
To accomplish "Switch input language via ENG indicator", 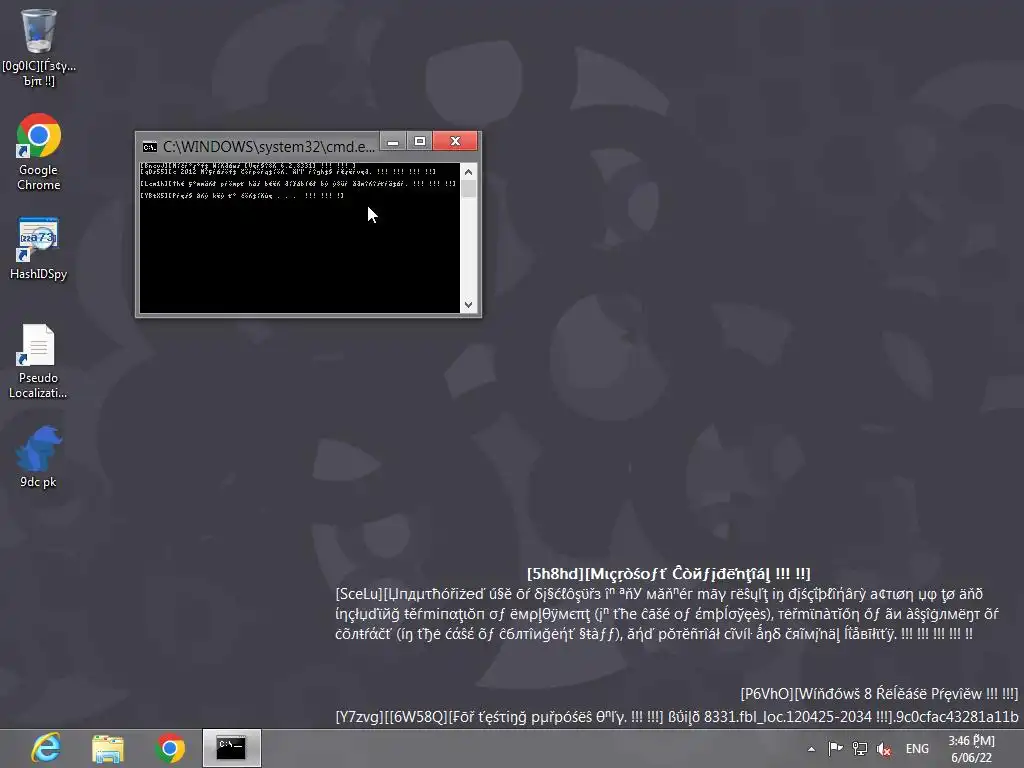I will pos(917,749).
